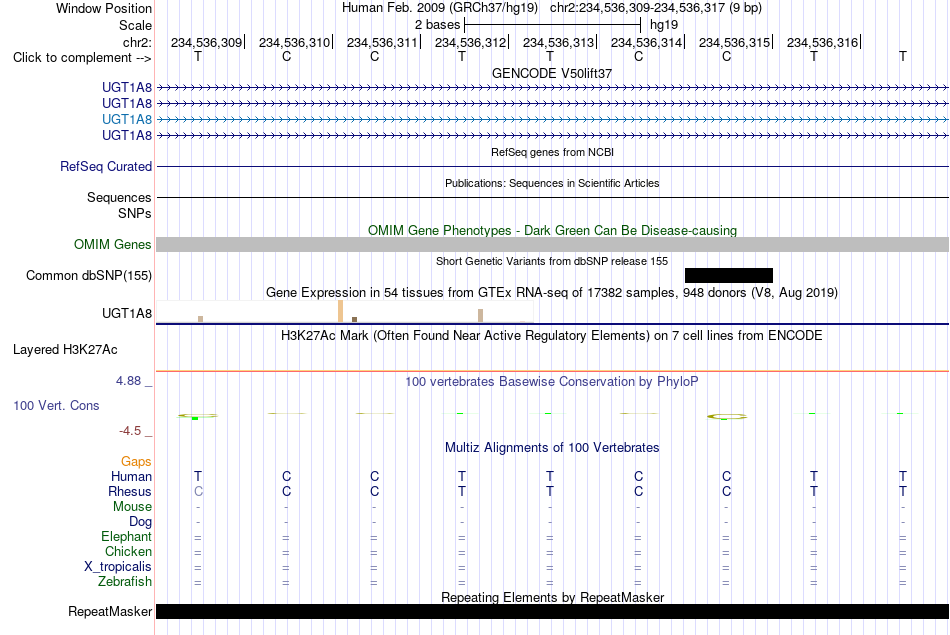This screenshot has height=635, width=950.
Task: Open the 100 Vert. Cons label
Action: (x=56, y=405)
